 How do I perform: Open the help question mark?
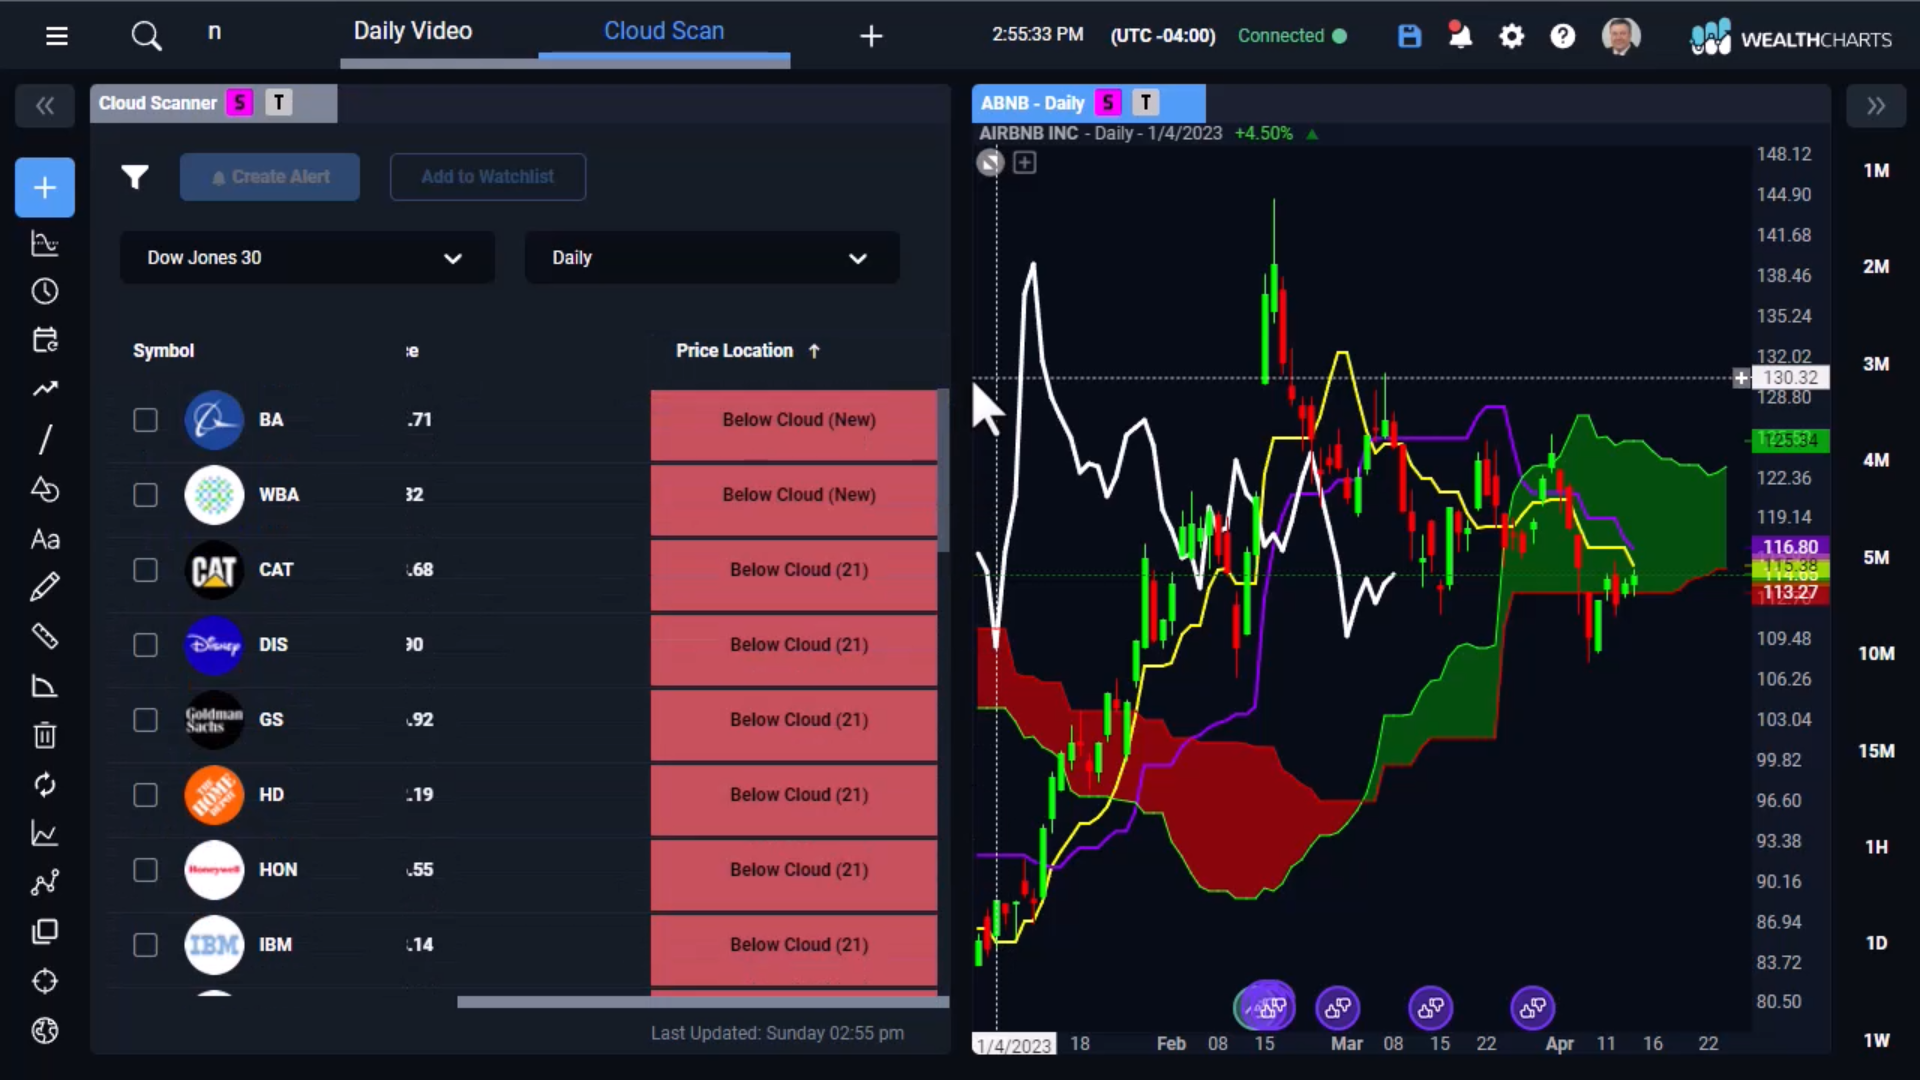point(1562,37)
